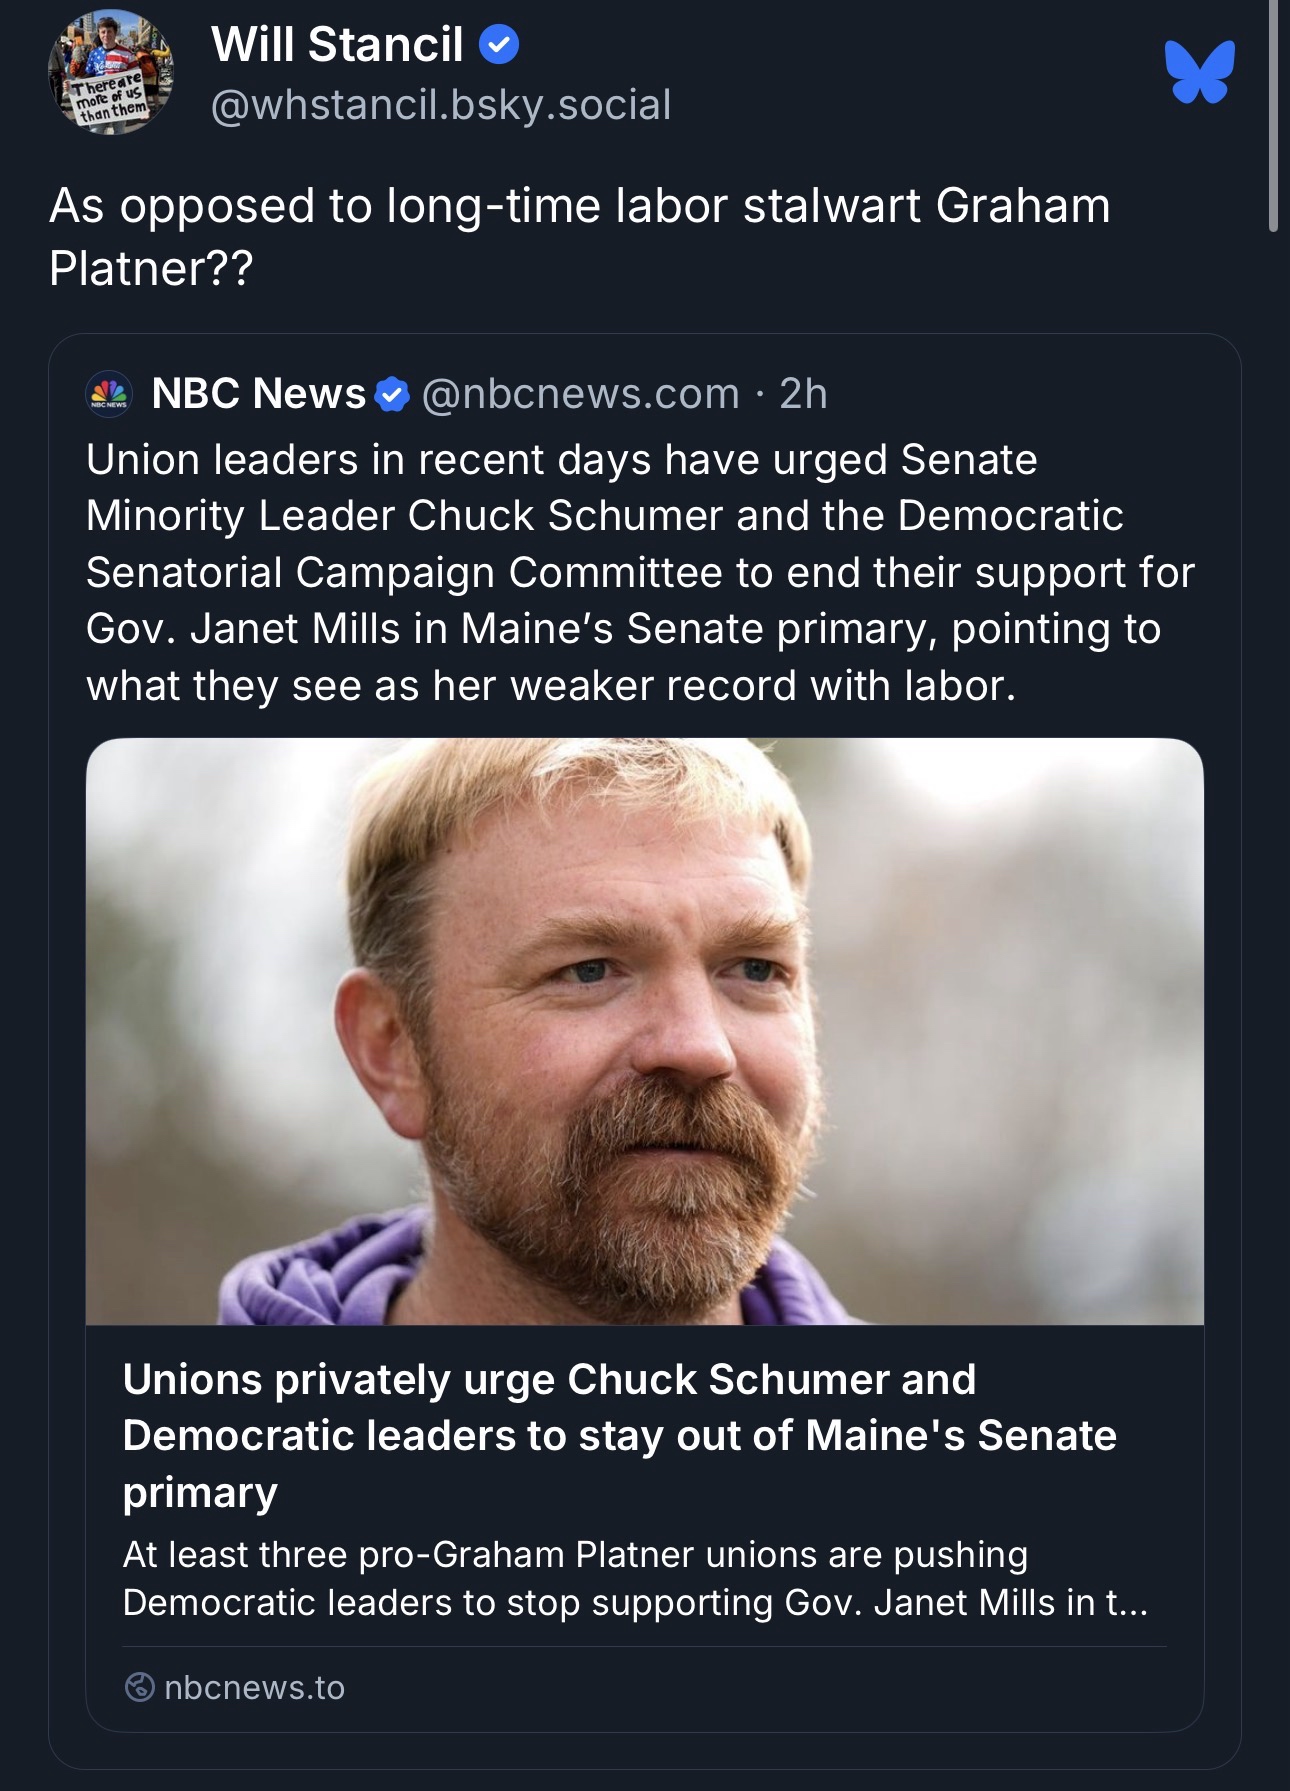
Task: Open the @whstancil.bsky.social handle
Action: point(441,105)
